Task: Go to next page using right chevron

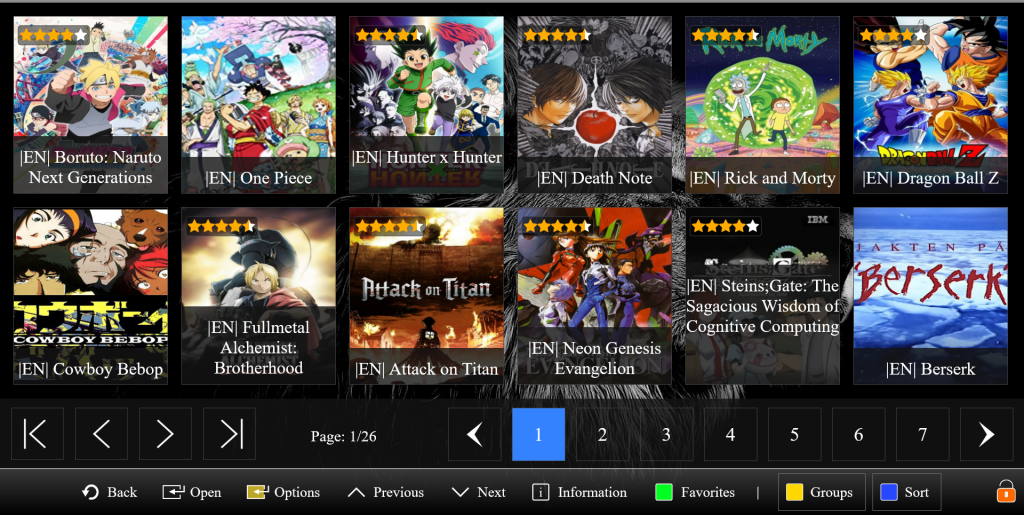Action: tap(165, 434)
